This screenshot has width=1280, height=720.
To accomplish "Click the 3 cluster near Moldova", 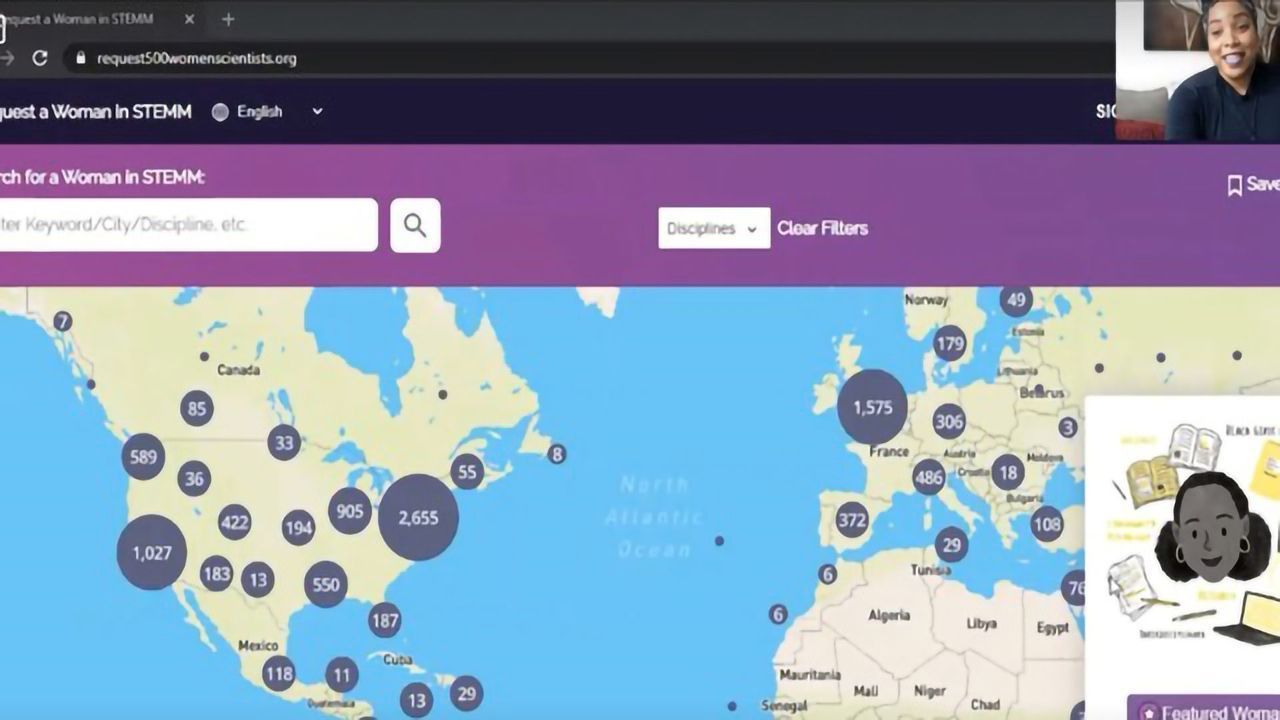I will click(1068, 428).
